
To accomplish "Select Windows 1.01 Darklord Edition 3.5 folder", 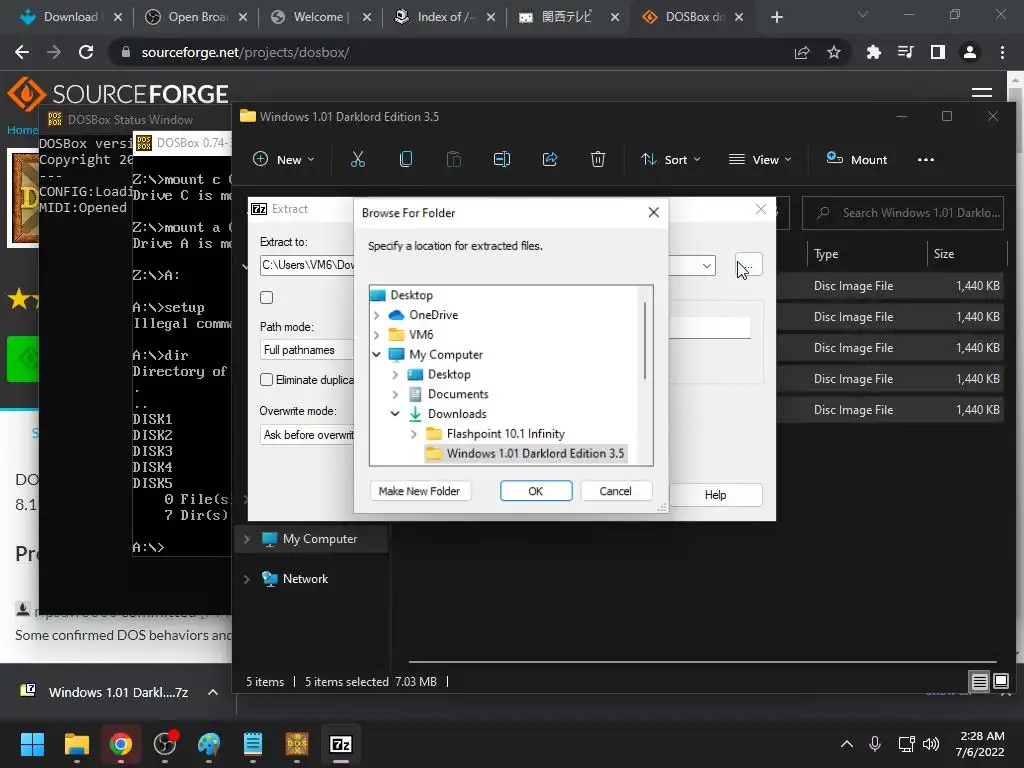I will [x=526, y=453].
